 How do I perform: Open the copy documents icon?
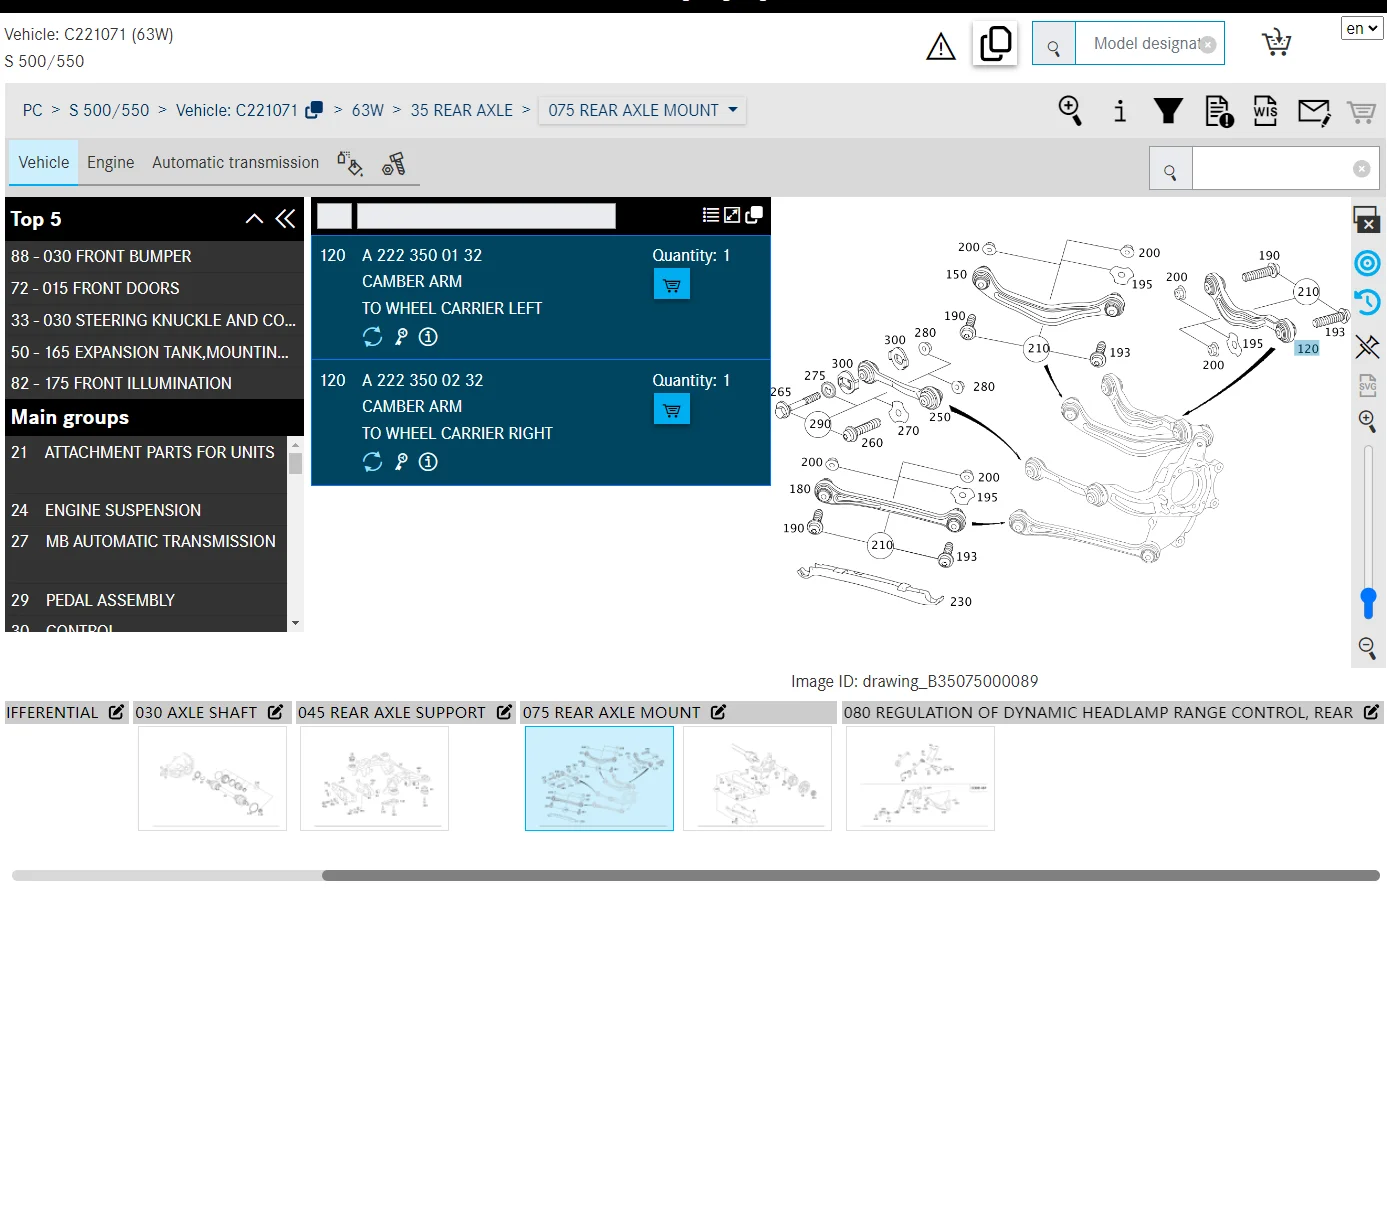pos(995,44)
